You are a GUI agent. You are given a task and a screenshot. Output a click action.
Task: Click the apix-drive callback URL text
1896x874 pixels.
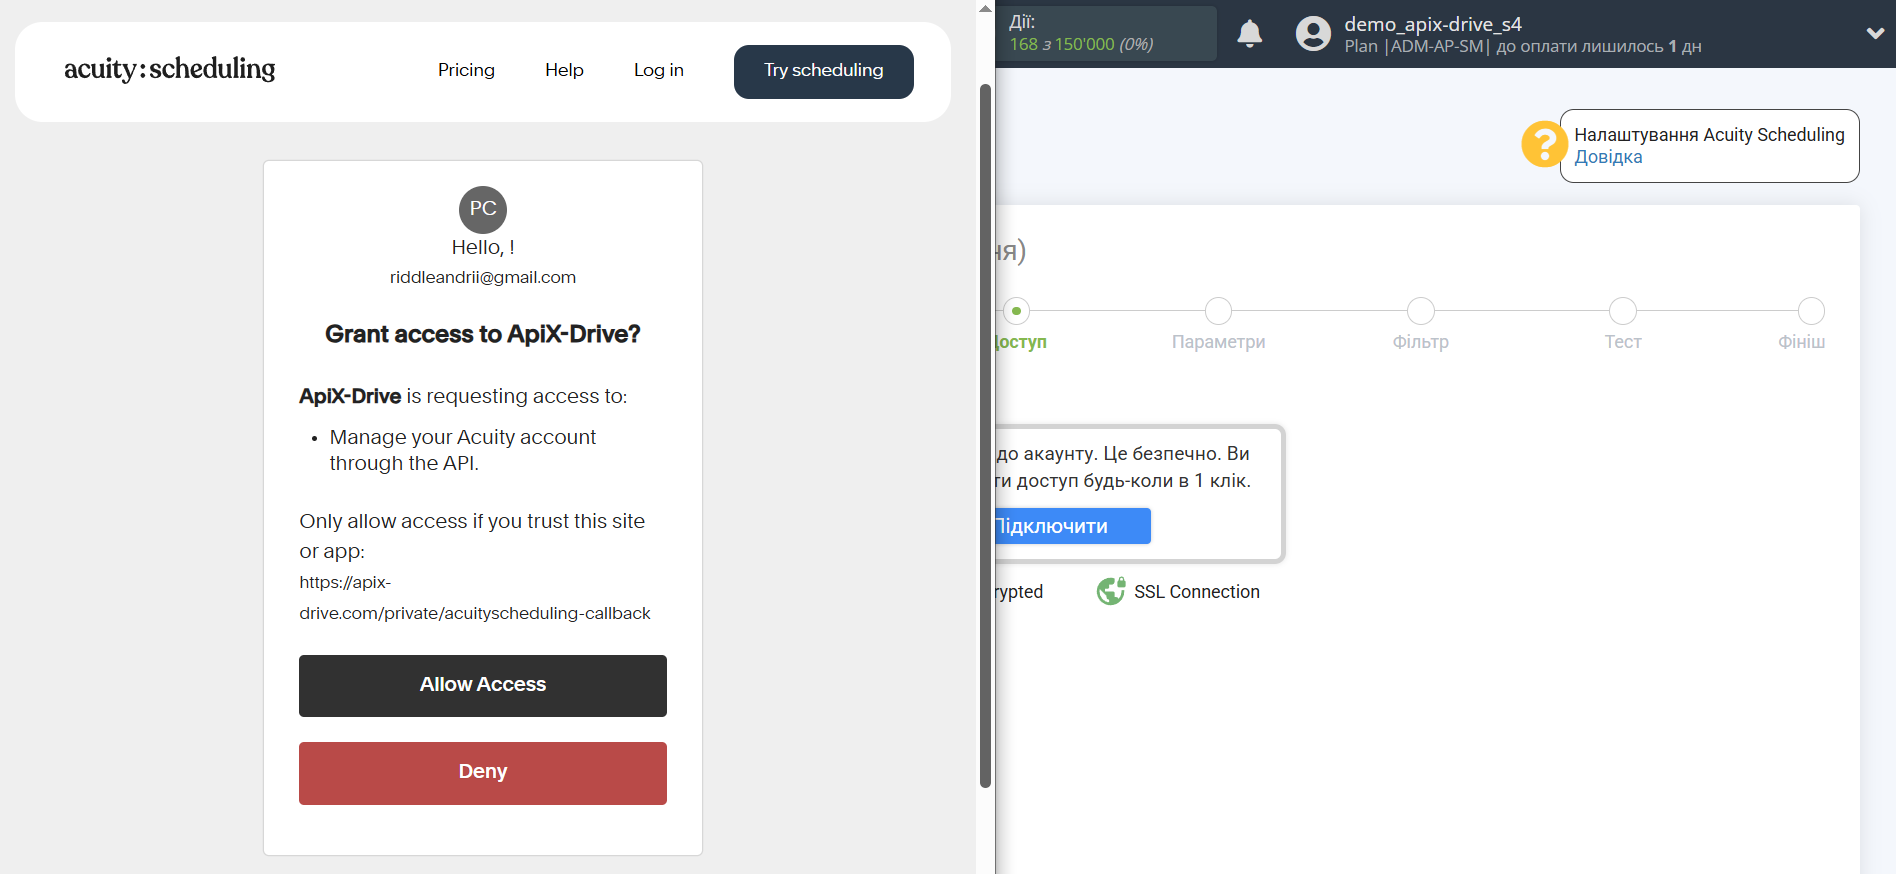click(475, 598)
